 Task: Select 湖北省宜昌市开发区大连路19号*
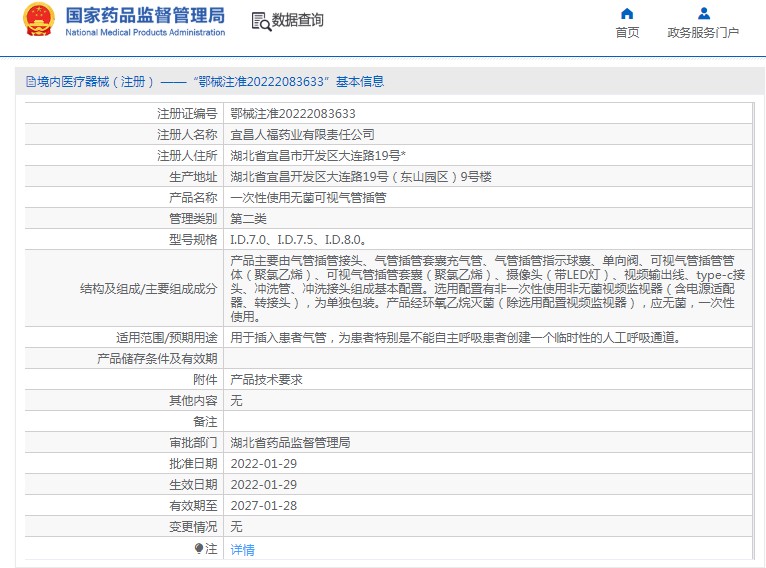click(x=318, y=155)
